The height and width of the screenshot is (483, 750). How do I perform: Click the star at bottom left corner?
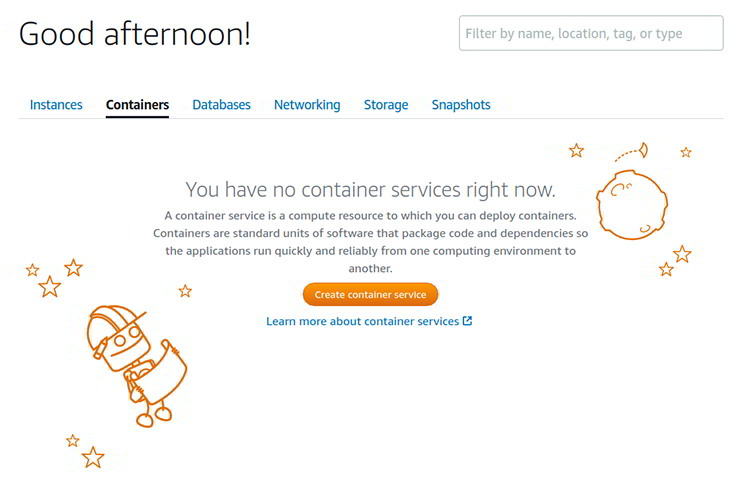click(93, 458)
